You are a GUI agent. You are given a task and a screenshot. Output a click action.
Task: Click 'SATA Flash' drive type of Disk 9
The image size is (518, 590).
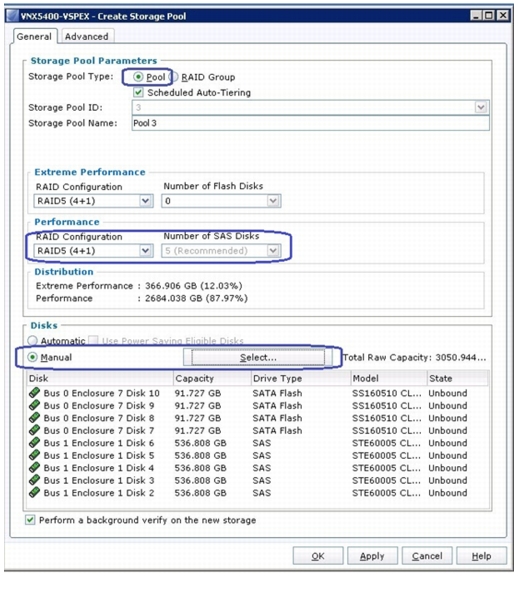point(277,405)
